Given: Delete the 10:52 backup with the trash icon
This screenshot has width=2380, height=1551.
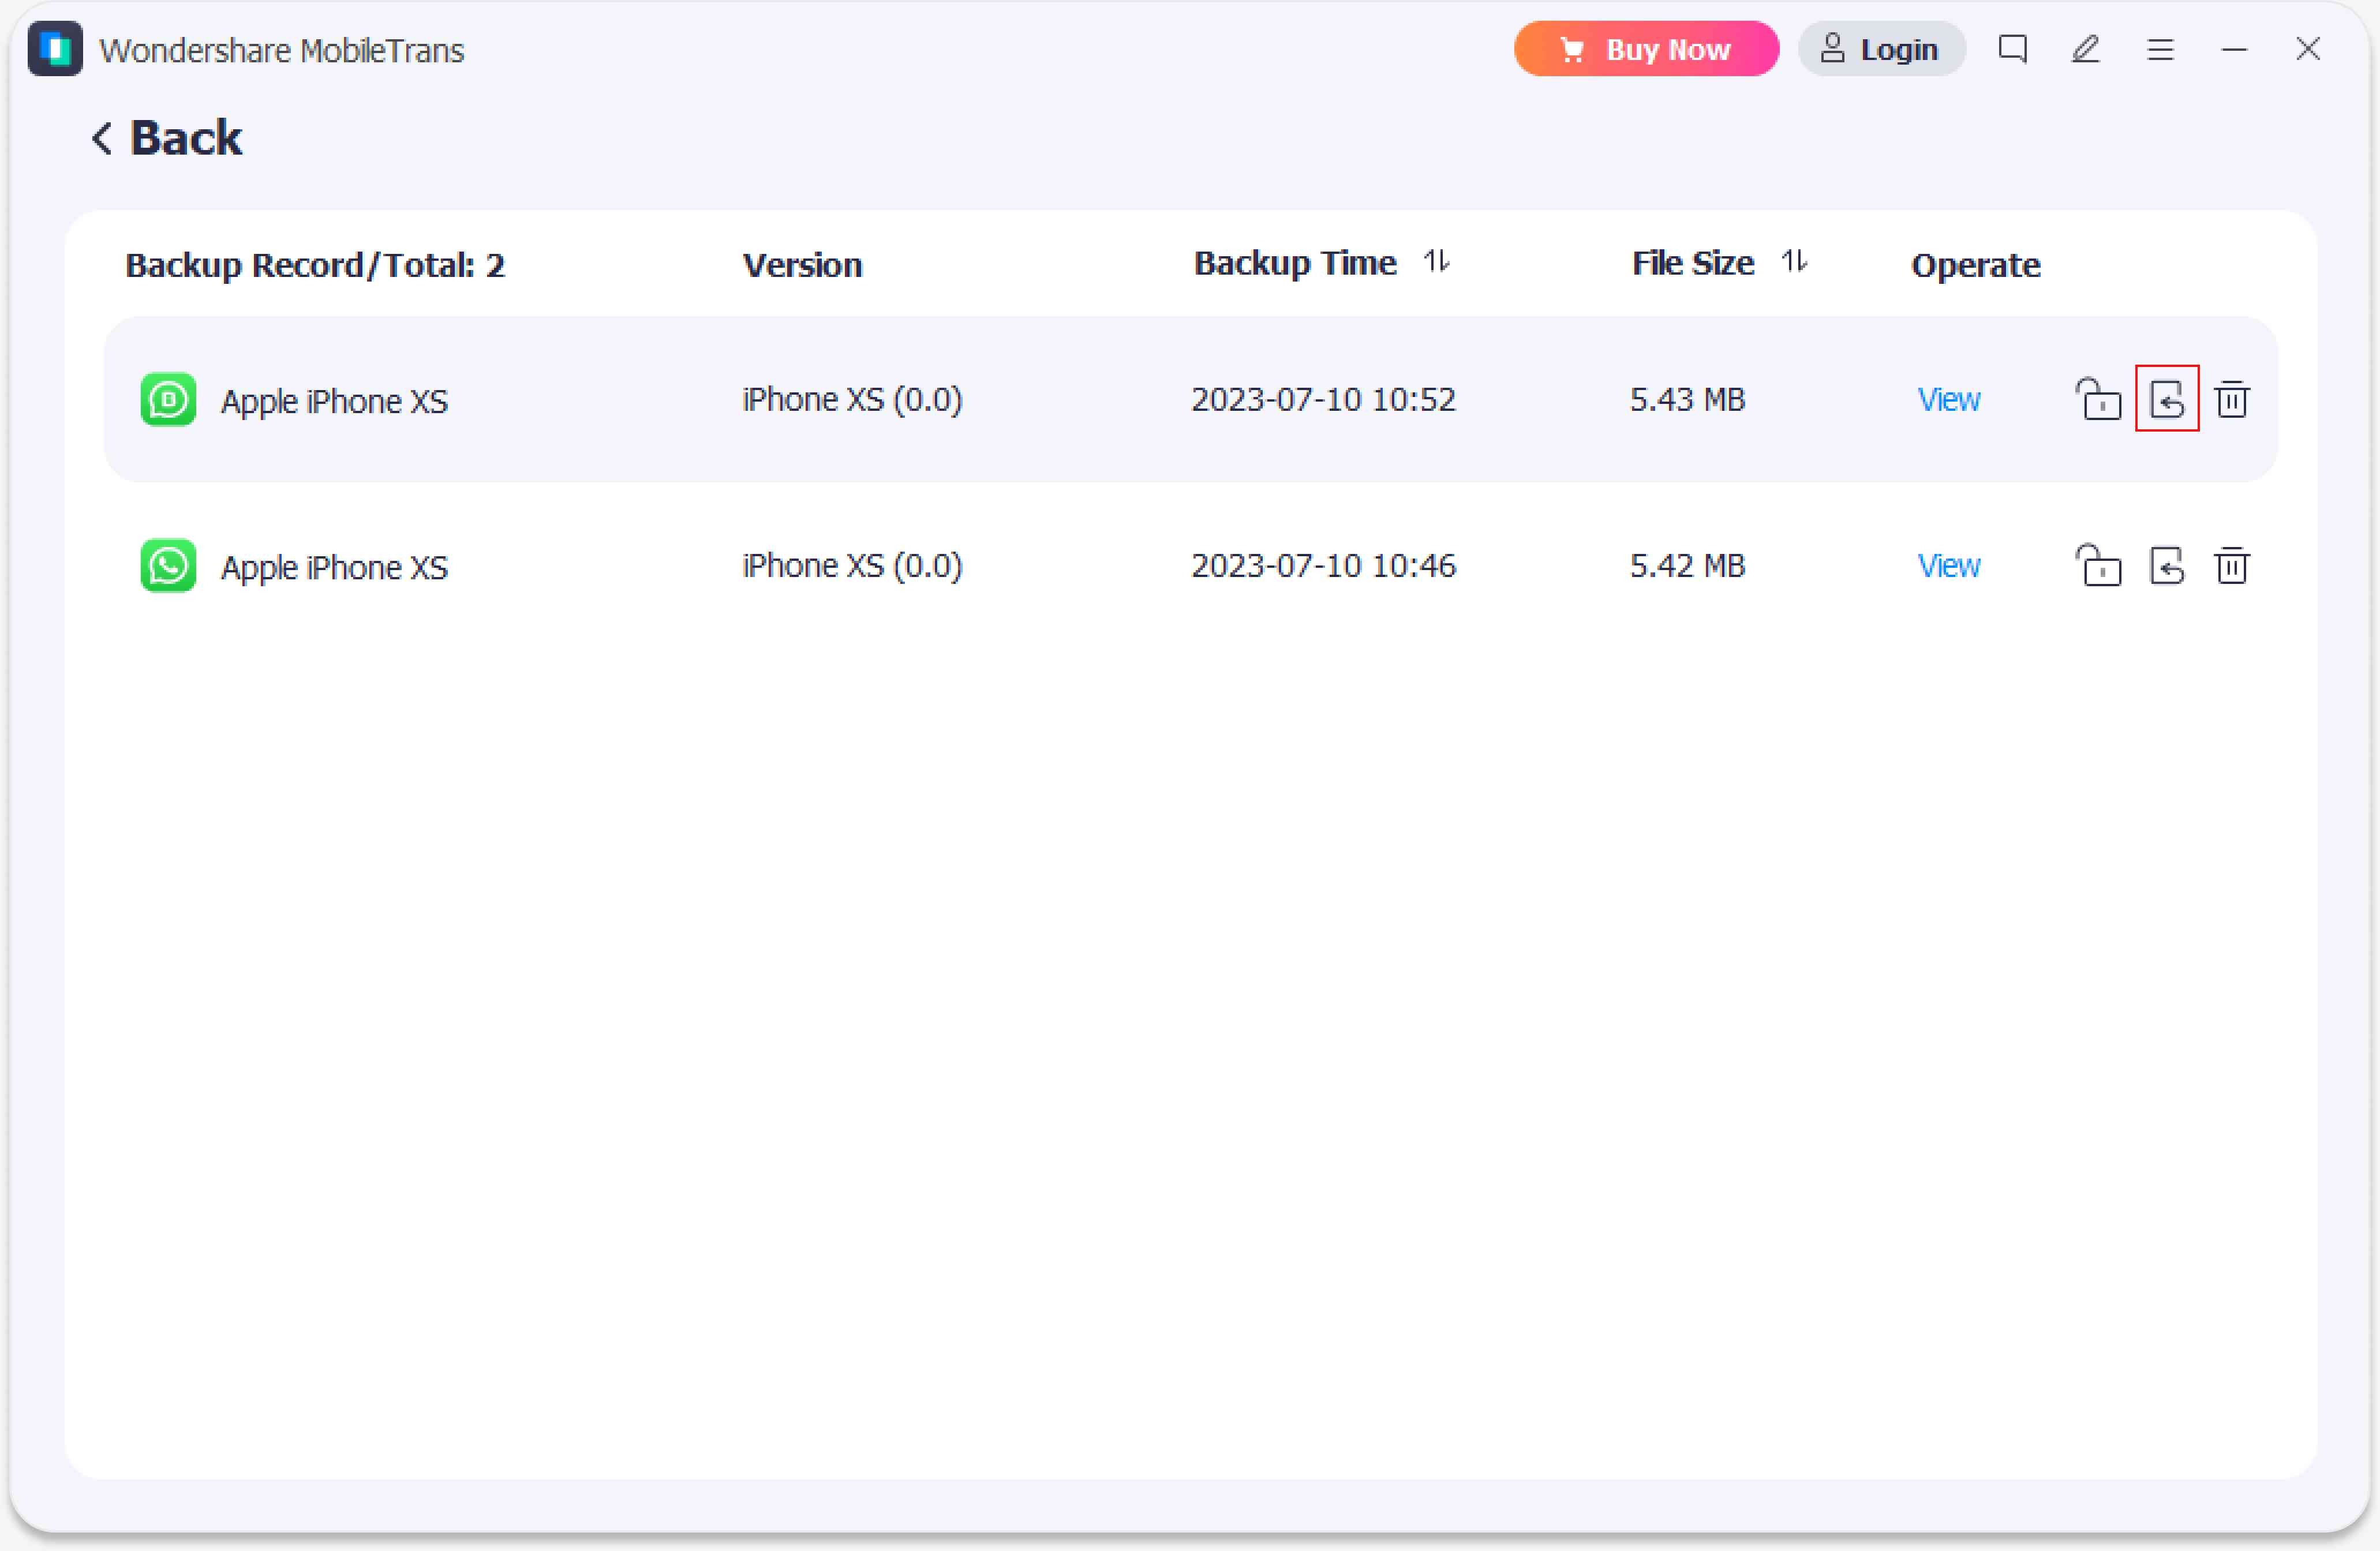Looking at the screenshot, I should (2232, 399).
